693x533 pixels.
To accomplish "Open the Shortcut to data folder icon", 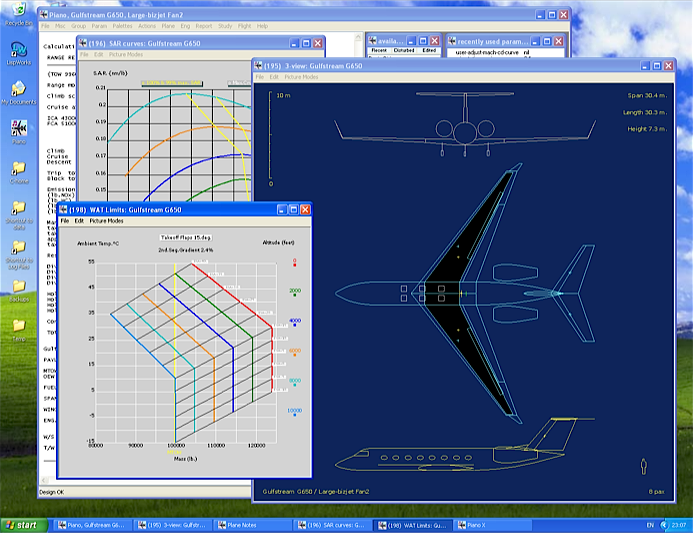I will tap(19, 215).
